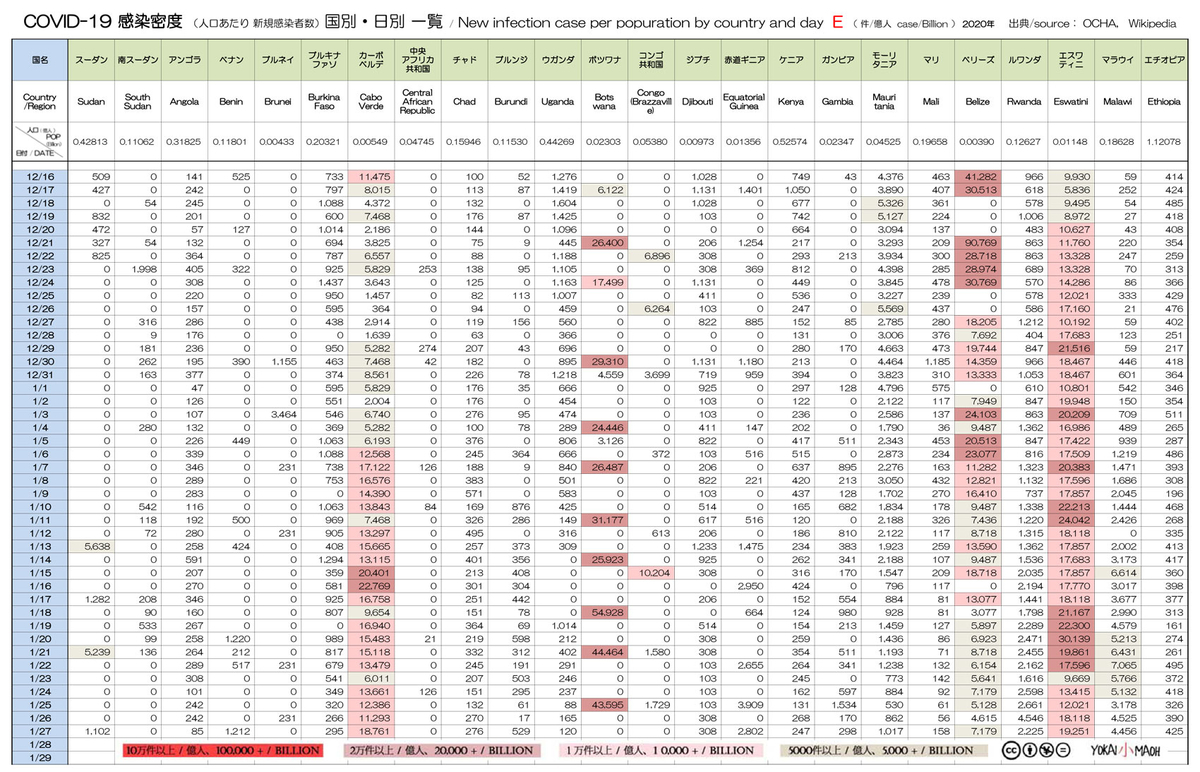Select the 'Rwanda' column header
Viewport: 1200px width, 772px height.
1023,102
